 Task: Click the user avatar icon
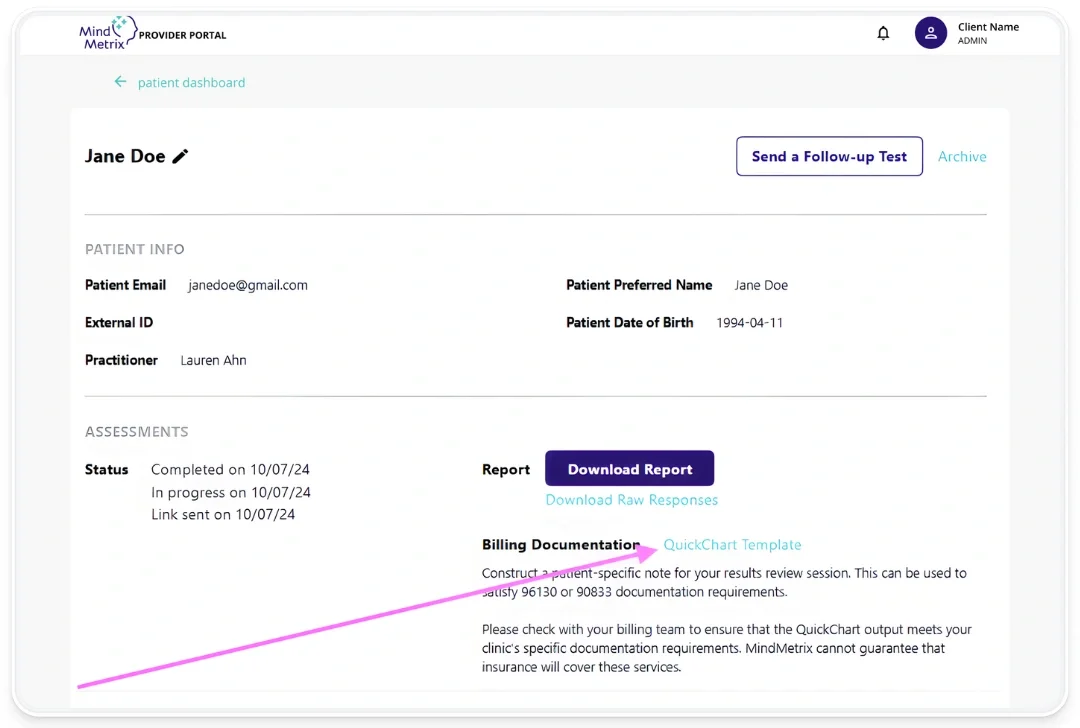click(930, 33)
